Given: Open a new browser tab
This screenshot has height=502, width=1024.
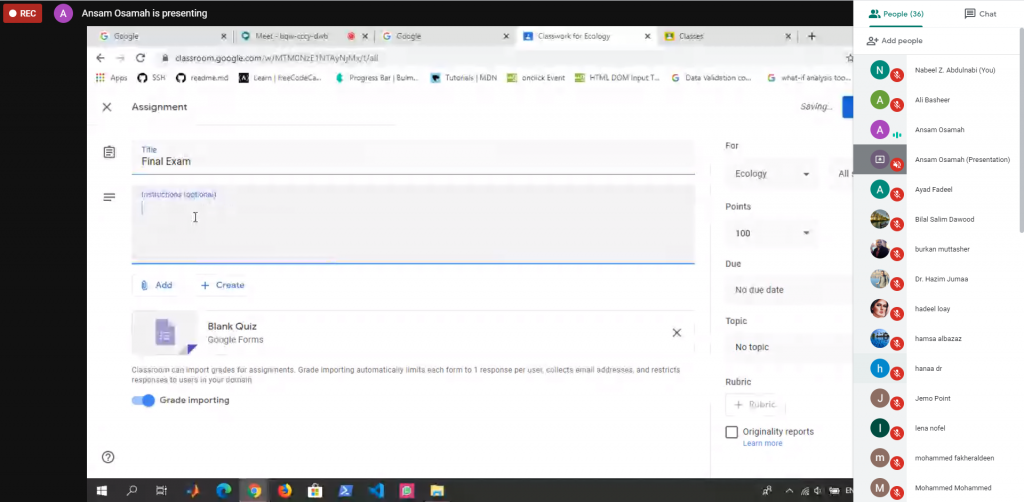Looking at the screenshot, I should [x=811, y=36].
